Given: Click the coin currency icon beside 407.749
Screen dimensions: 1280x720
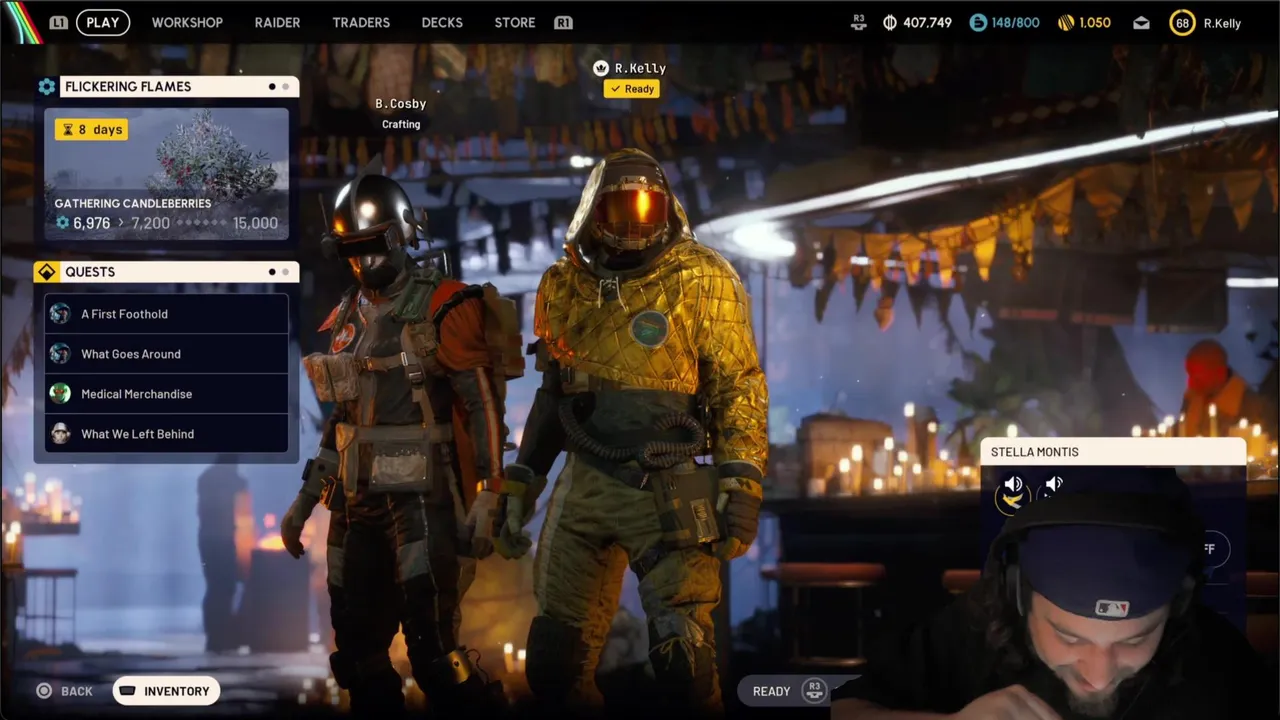Looking at the screenshot, I should (890, 22).
